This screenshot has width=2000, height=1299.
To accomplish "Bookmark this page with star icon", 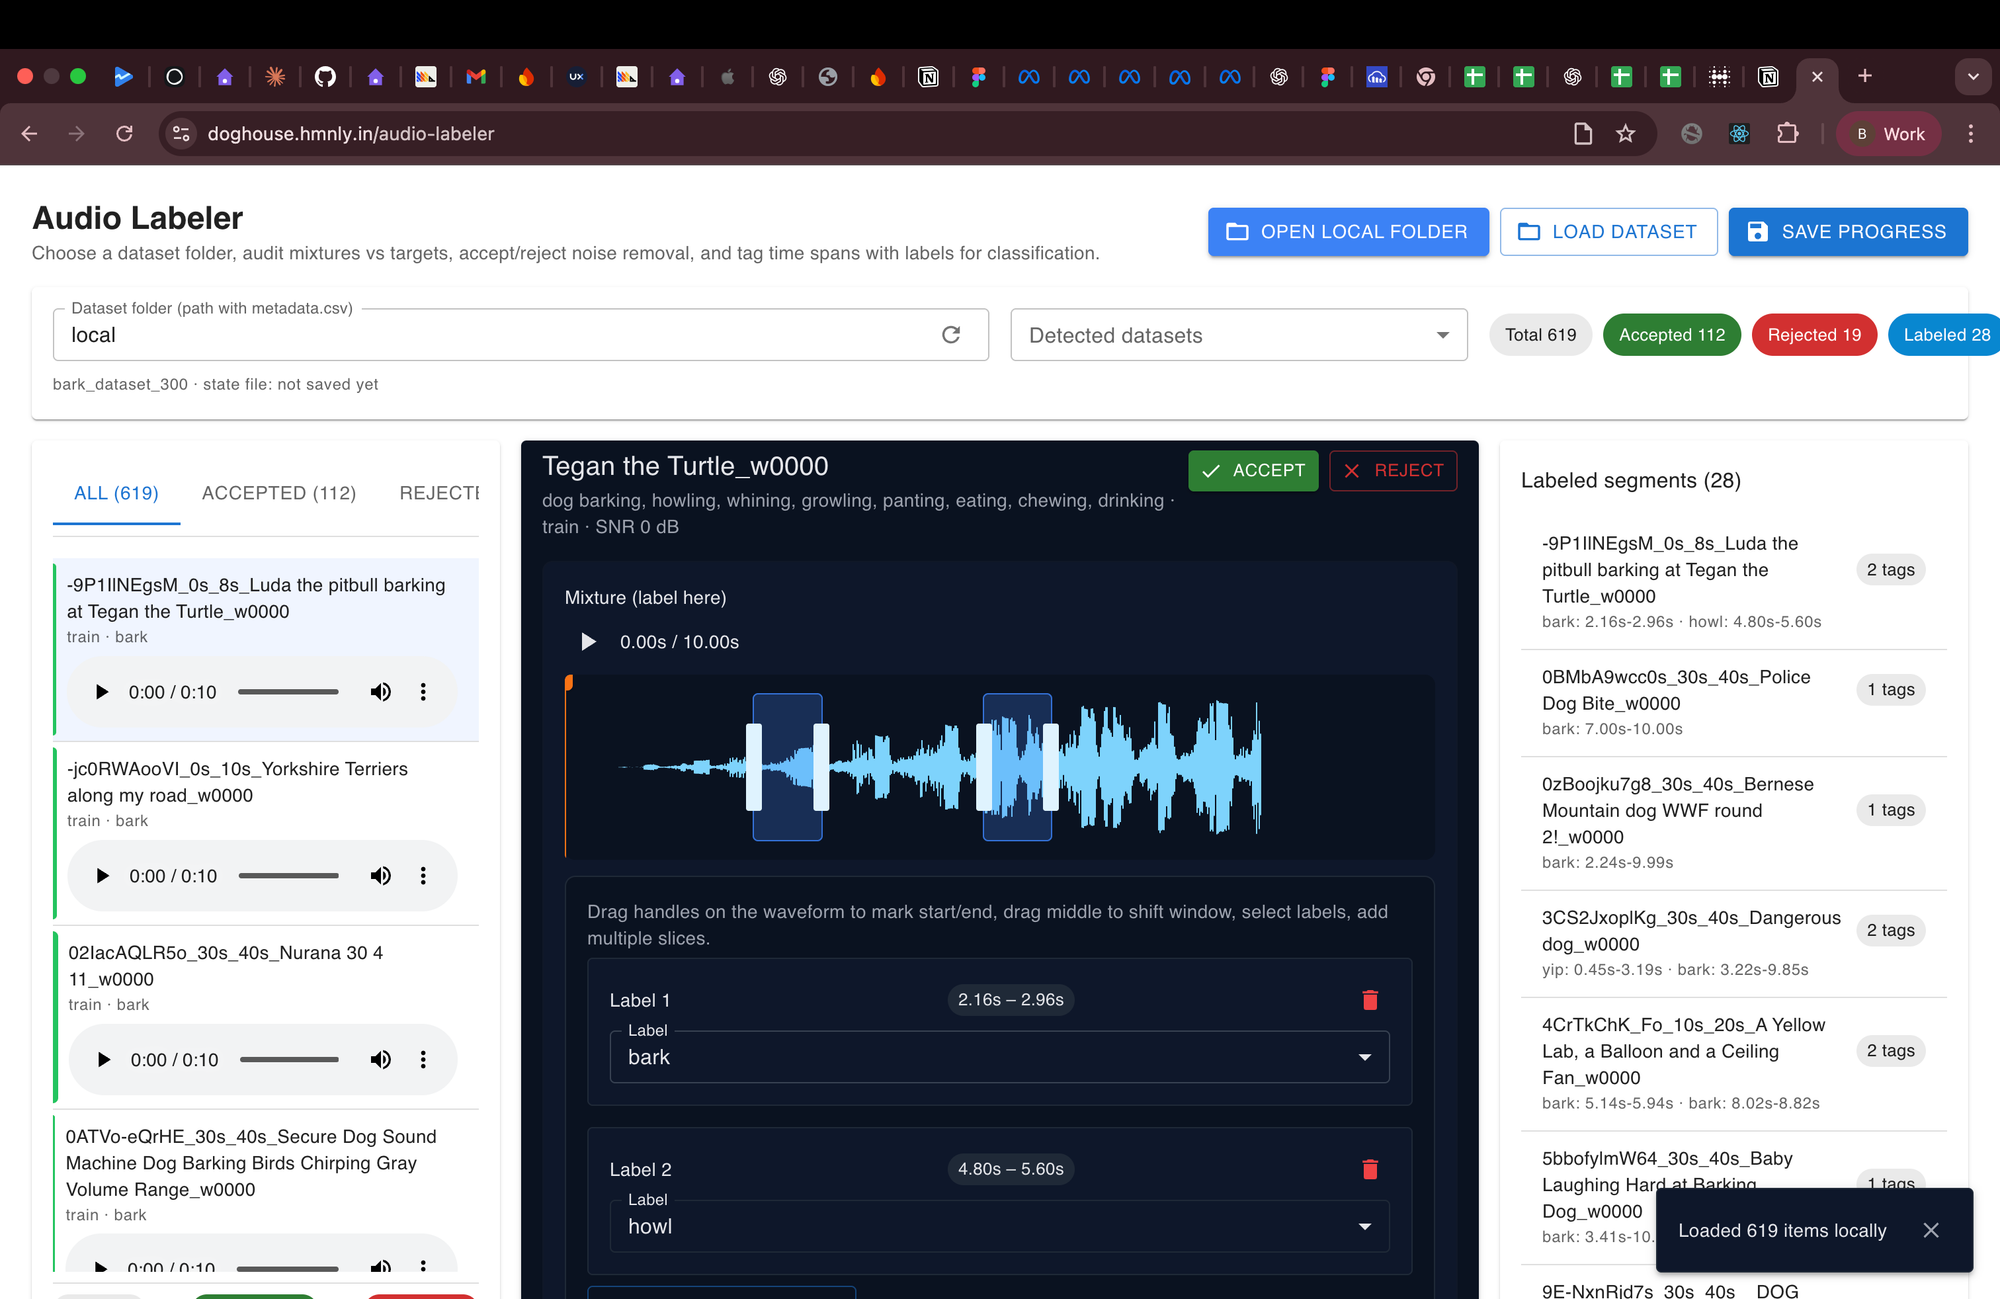I will 1626,134.
